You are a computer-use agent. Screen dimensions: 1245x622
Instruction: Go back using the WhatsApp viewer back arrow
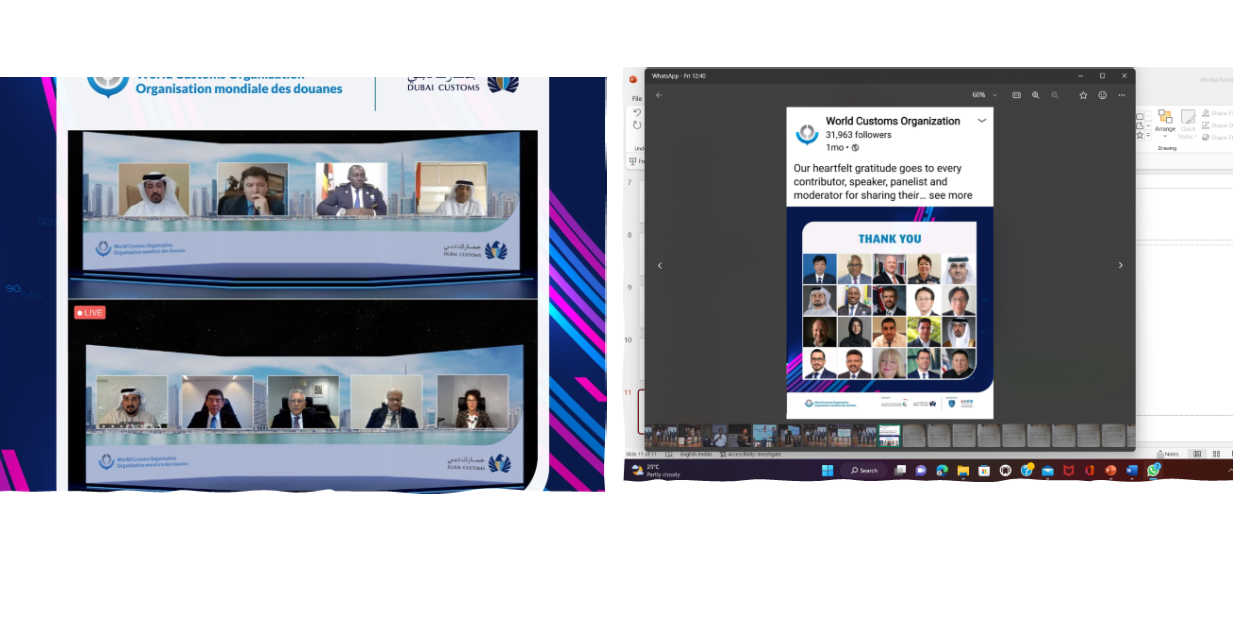(659, 95)
